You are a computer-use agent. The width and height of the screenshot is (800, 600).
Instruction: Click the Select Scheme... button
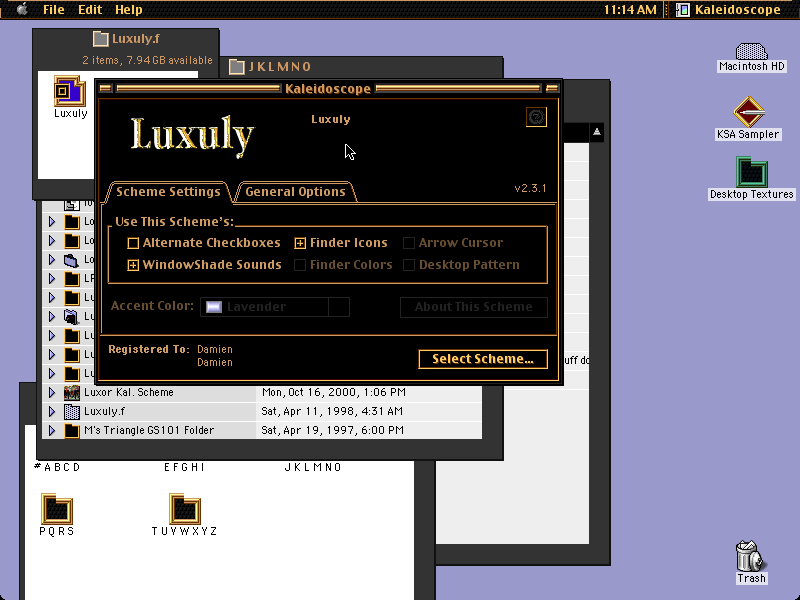coord(483,359)
